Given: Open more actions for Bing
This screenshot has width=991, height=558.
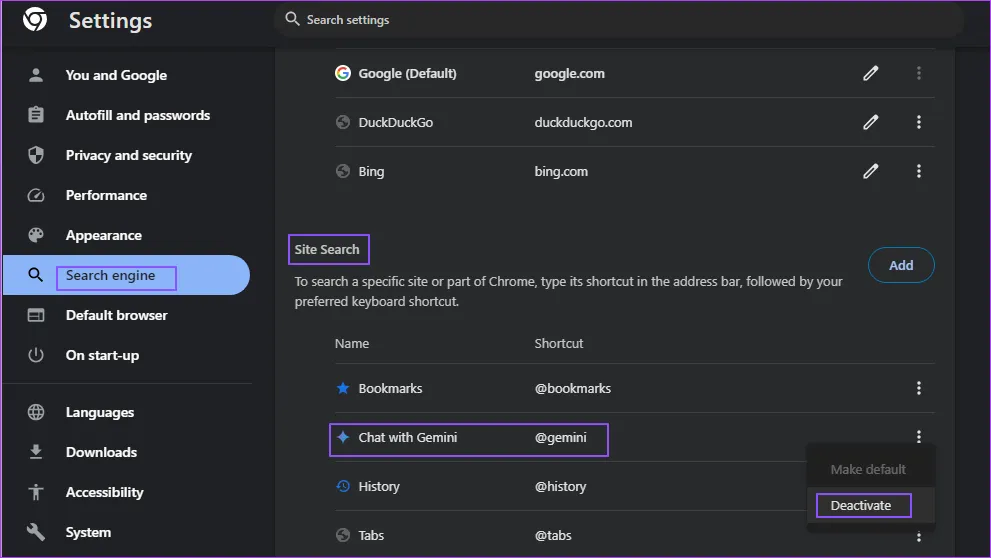Looking at the screenshot, I should tap(919, 171).
